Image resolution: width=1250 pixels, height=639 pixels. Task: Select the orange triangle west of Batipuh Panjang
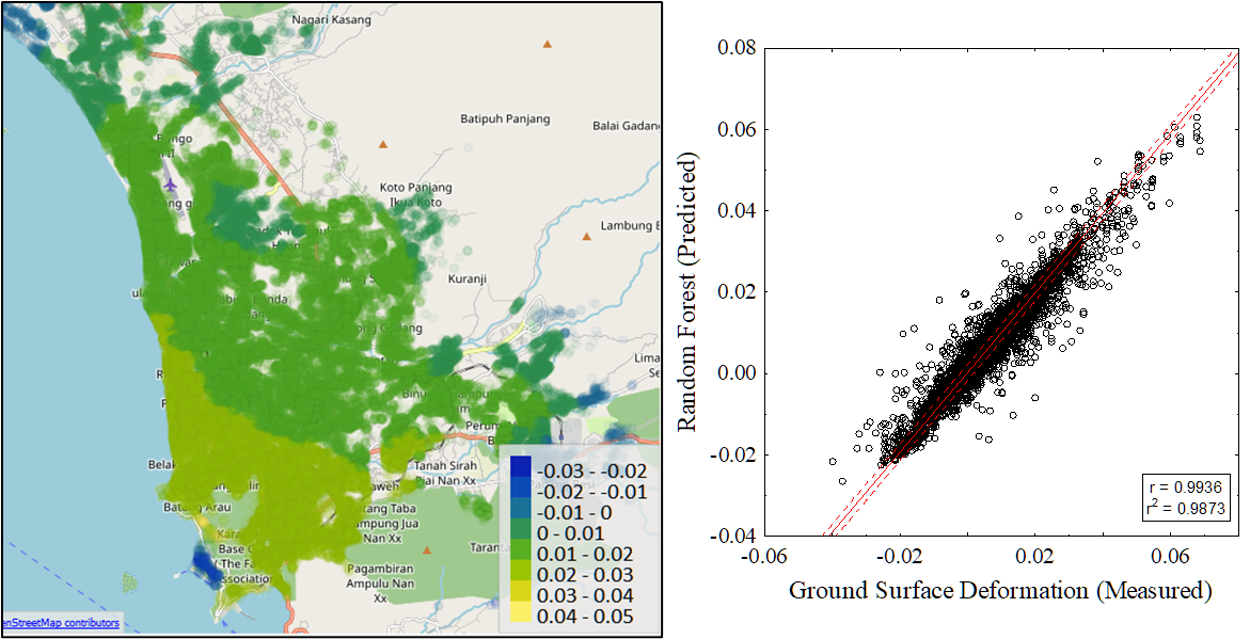(x=382, y=145)
